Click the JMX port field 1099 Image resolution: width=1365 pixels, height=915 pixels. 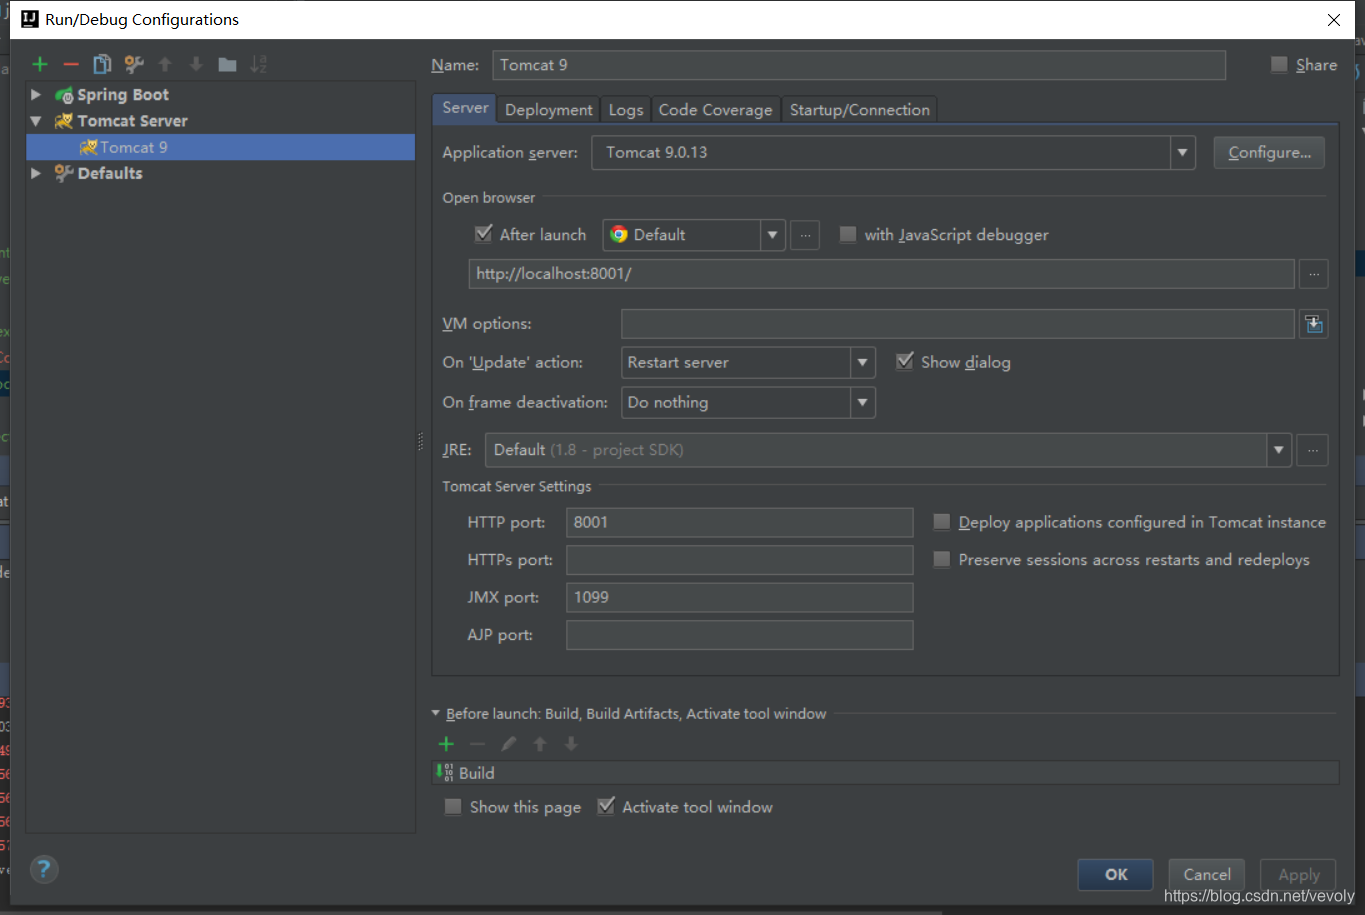pyautogui.click(x=740, y=597)
